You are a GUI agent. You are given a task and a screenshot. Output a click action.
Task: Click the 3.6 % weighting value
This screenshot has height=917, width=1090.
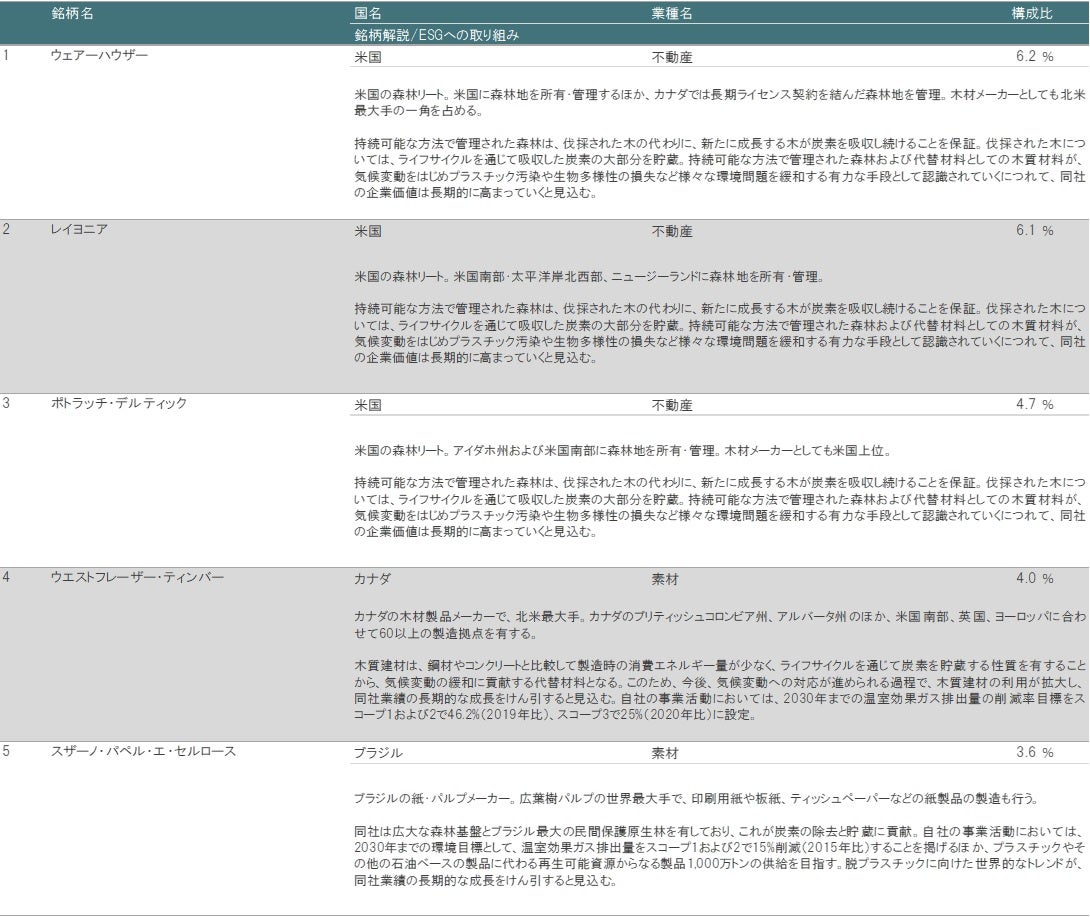(1034, 753)
